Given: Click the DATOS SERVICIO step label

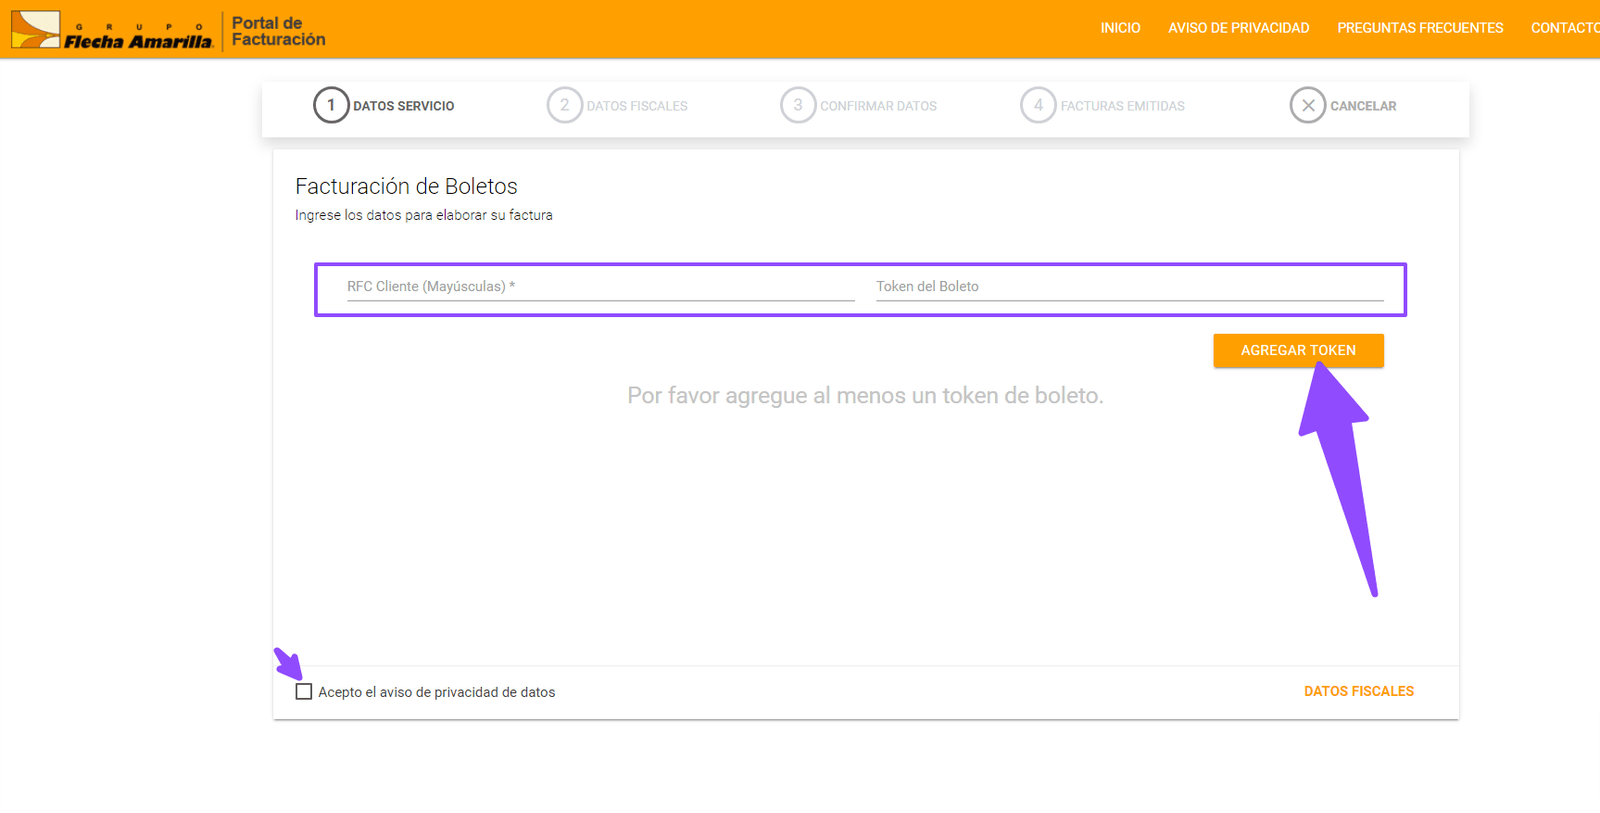Looking at the screenshot, I should (x=404, y=106).
